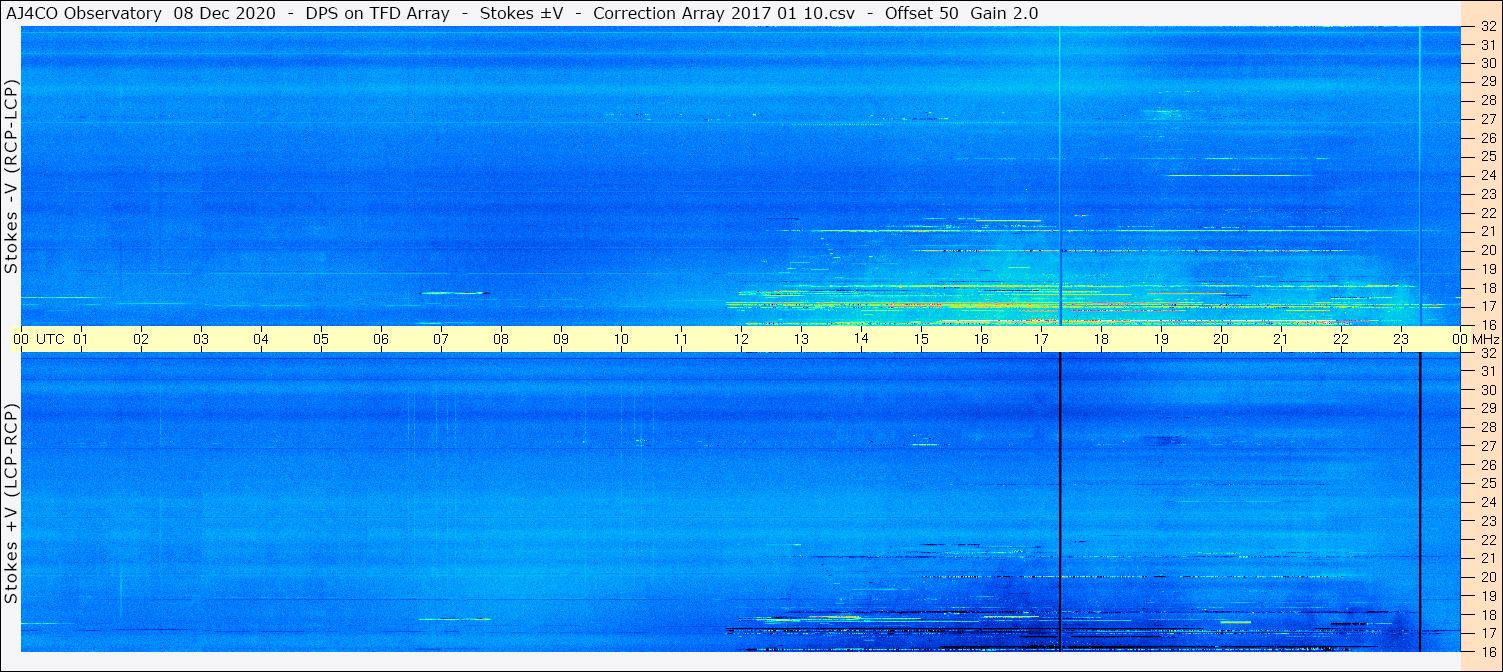Select the 11 hour tick on time axis
1503x672 pixels.
point(681,339)
